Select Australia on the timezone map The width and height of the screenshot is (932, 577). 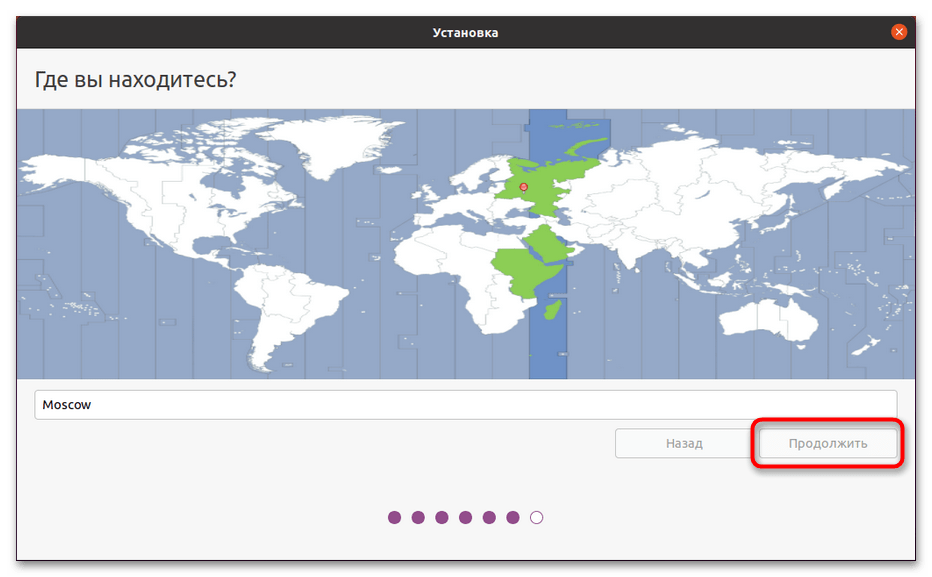(770, 316)
